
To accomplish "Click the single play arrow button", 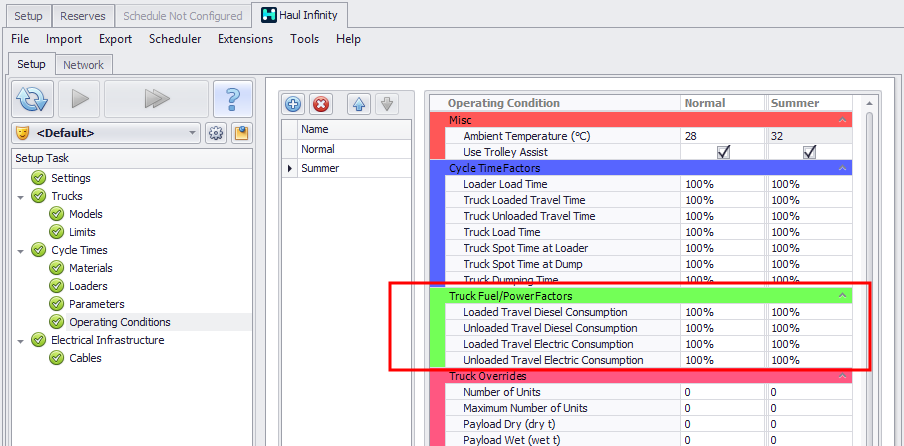I will click(79, 99).
